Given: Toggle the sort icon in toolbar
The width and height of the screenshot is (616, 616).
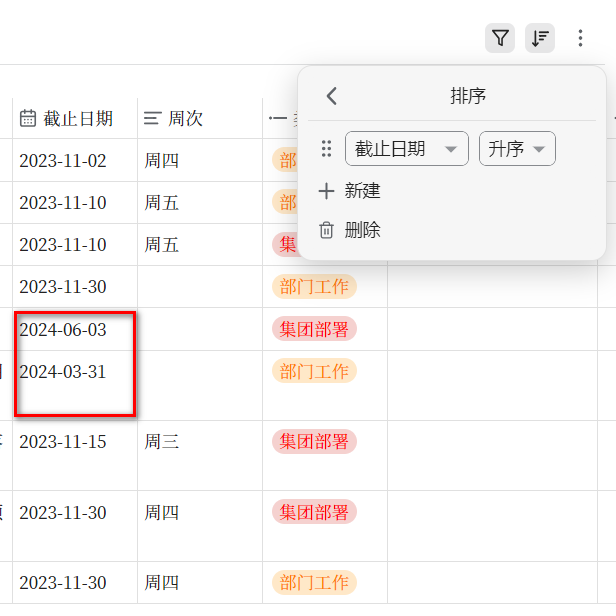Looking at the screenshot, I should coord(540,38).
